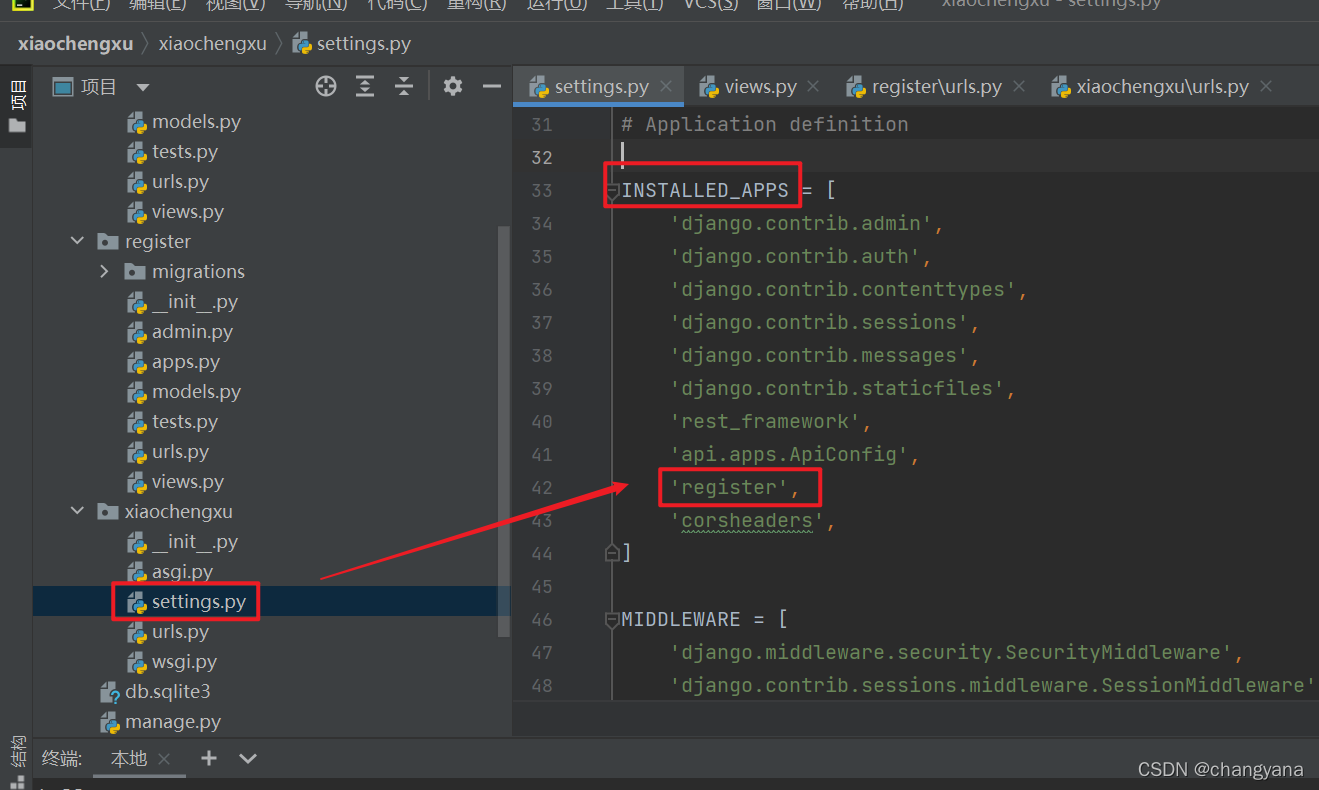The height and width of the screenshot is (790, 1319).
Task: Click 'django.contrib.admin' string in code
Action: click(801, 223)
